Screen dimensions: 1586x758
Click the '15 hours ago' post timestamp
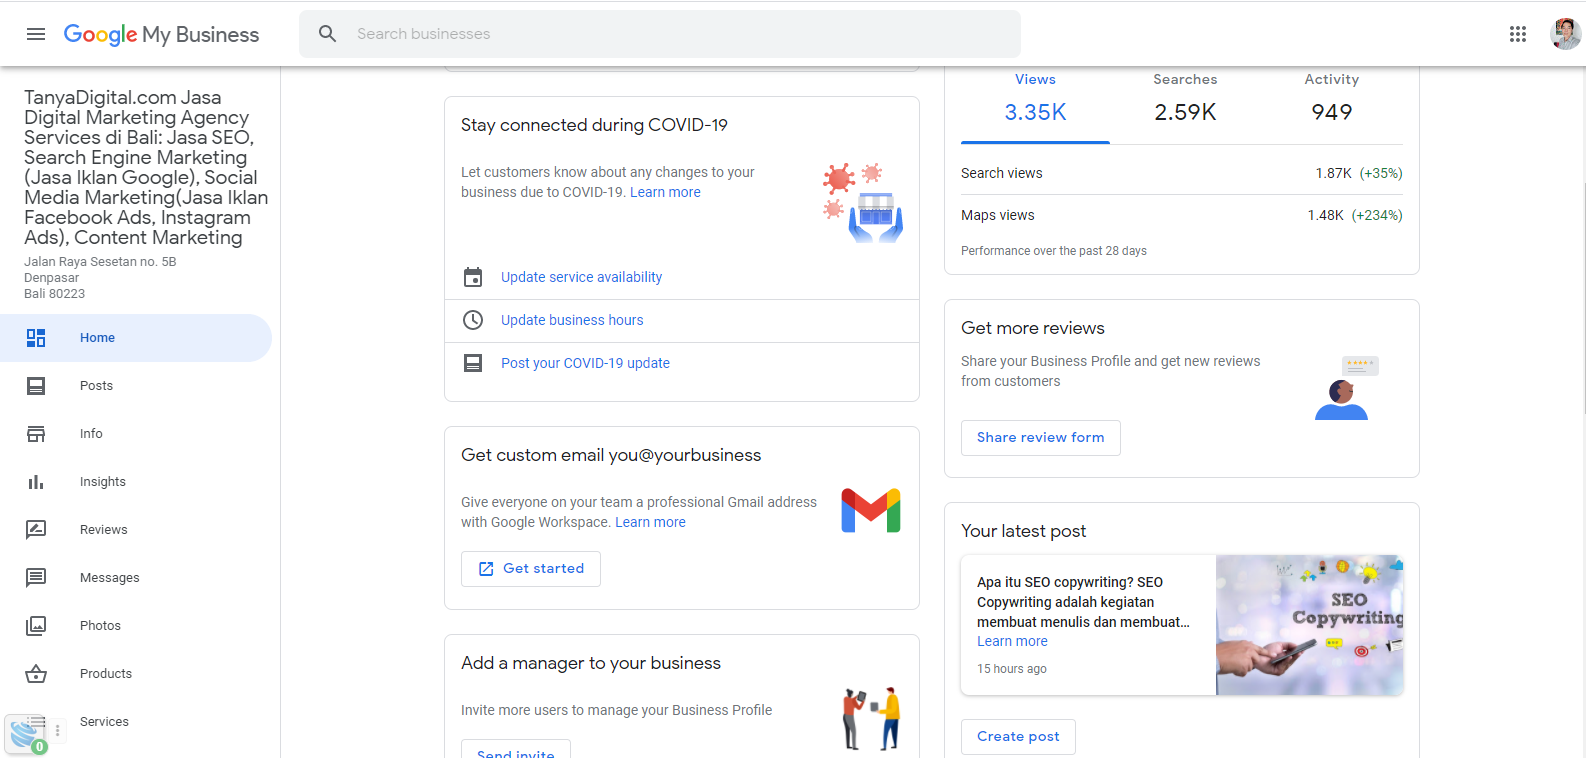coord(1012,669)
